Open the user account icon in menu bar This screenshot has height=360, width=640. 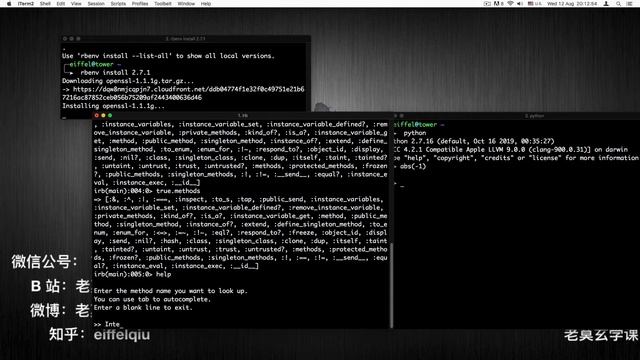tap(606, 4)
